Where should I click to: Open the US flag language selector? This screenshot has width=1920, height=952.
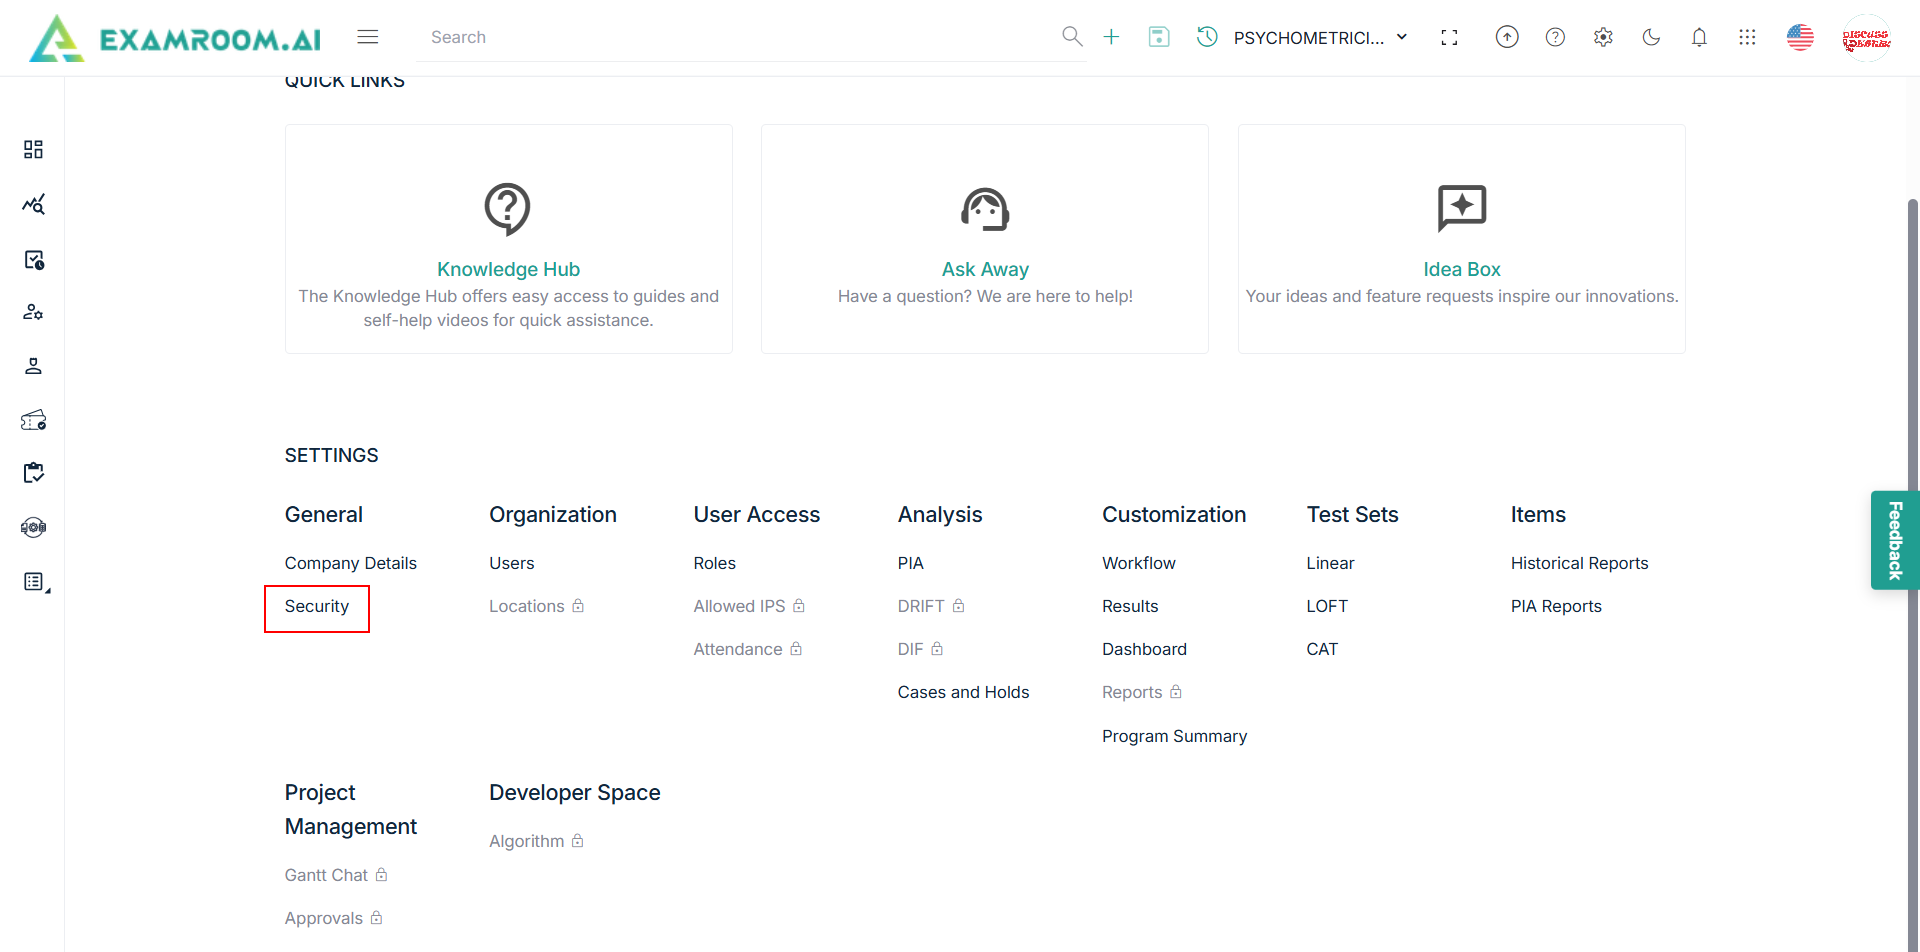[1800, 37]
